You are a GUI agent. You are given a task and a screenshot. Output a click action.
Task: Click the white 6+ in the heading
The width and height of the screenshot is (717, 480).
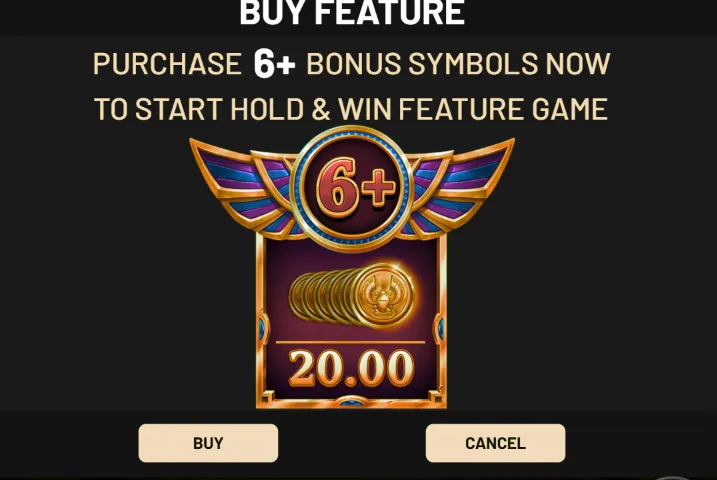(x=274, y=64)
